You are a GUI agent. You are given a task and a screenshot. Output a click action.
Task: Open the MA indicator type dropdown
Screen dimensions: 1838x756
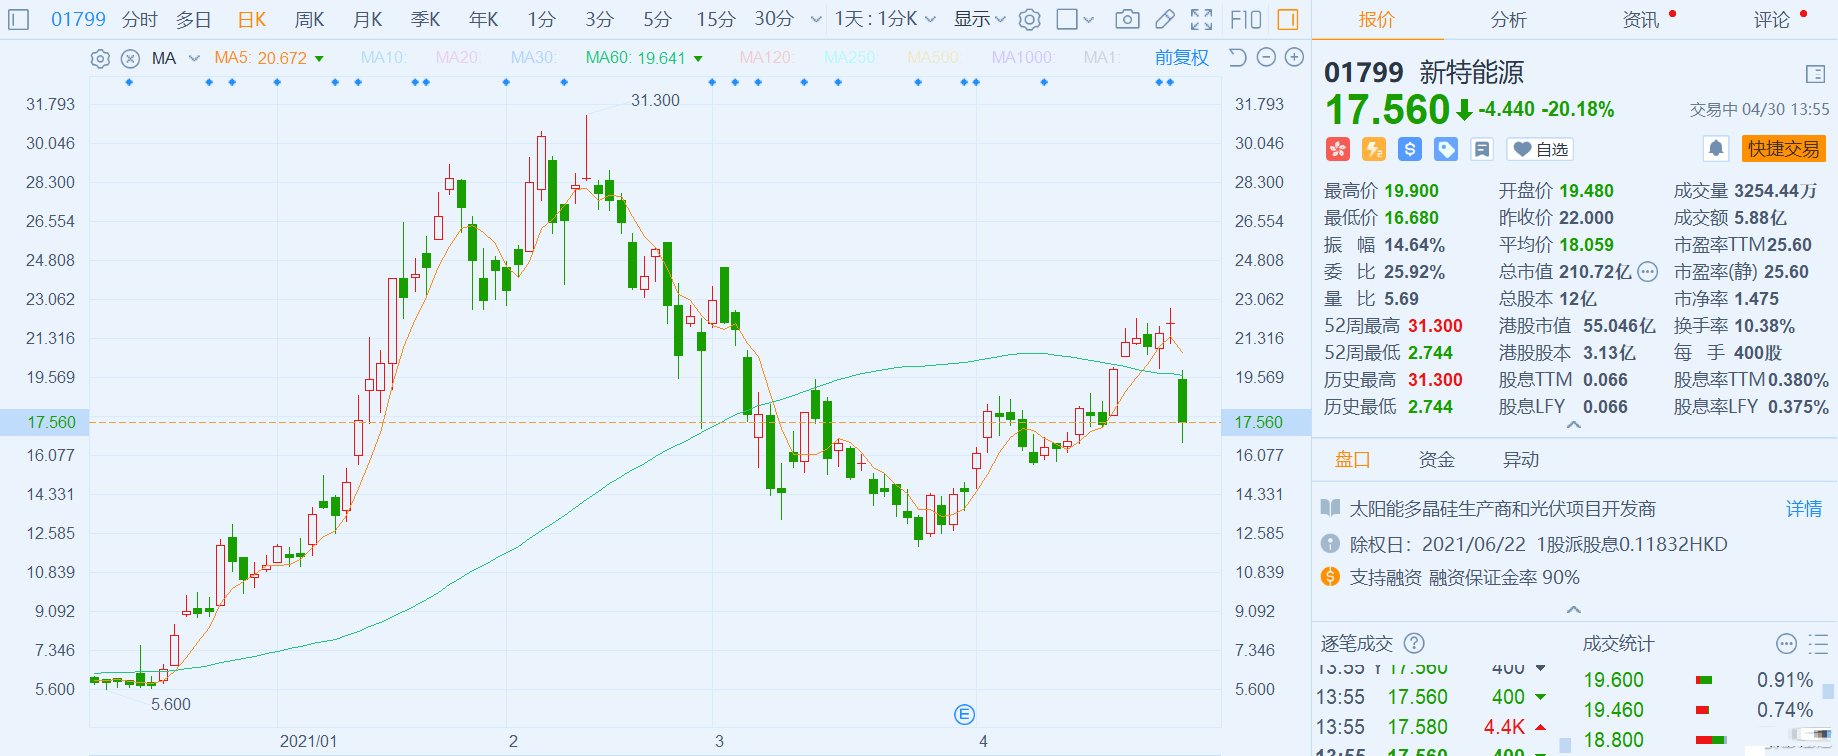(194, 59)
